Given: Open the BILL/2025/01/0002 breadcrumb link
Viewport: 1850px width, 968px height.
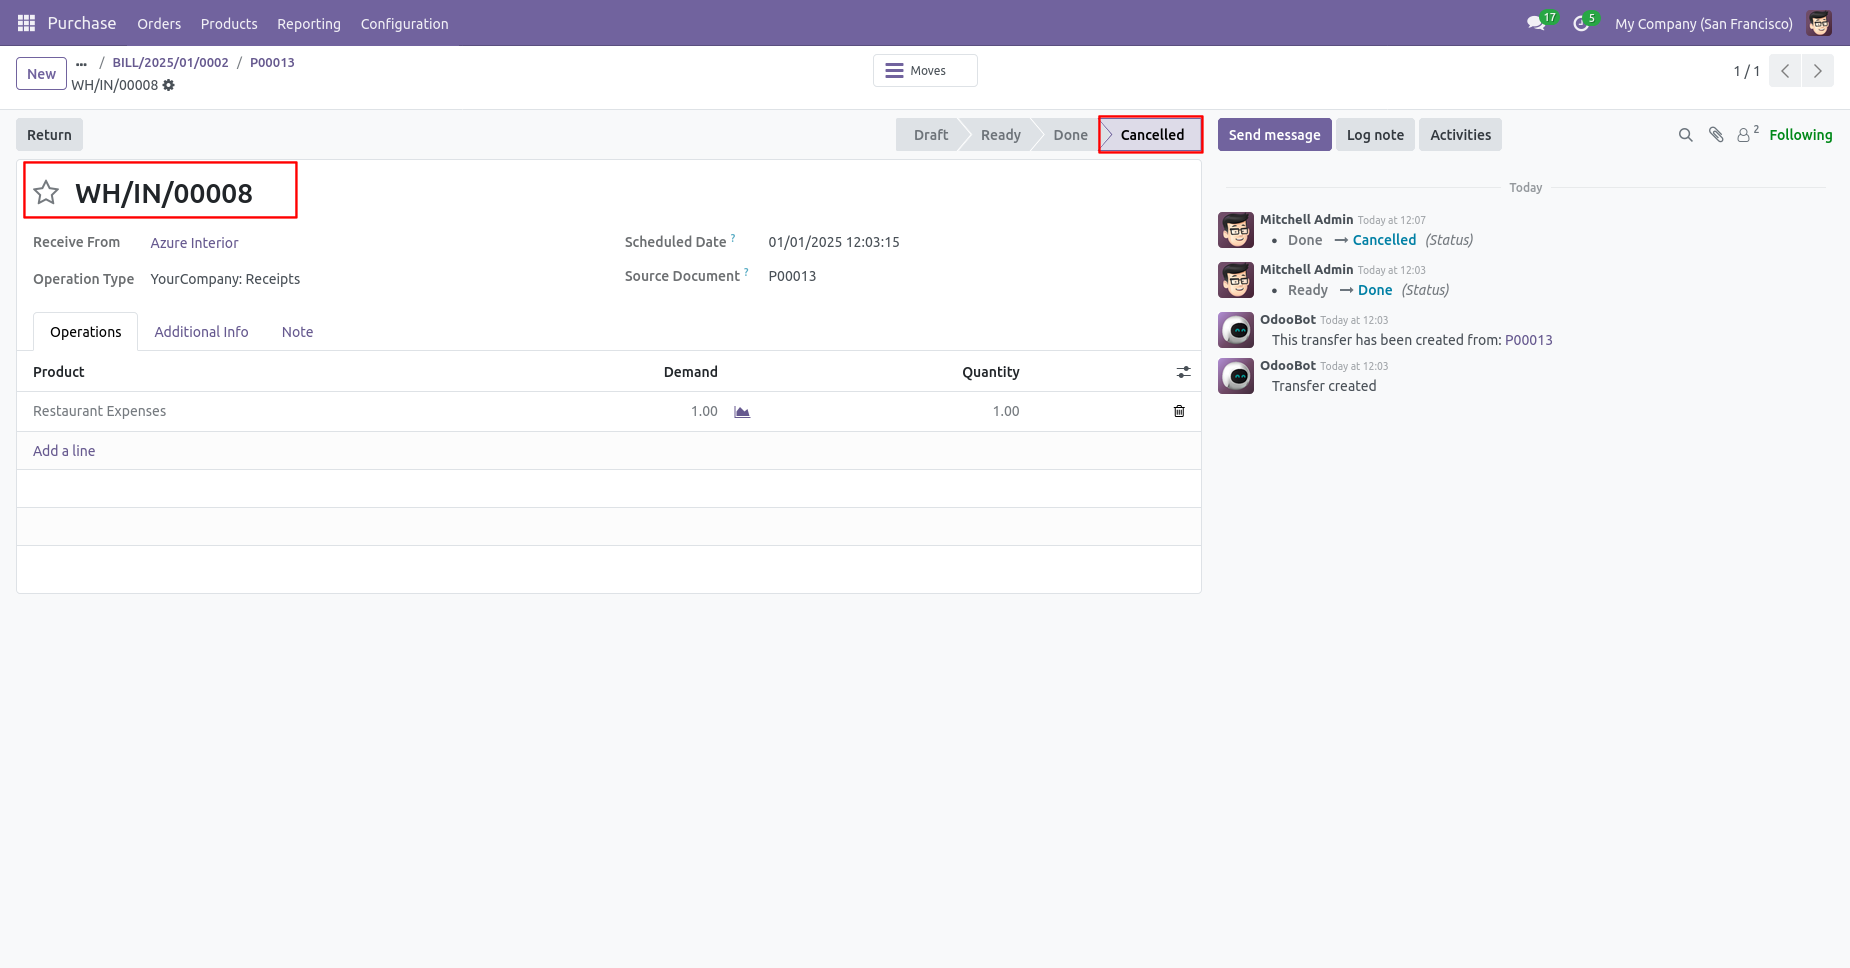Looking at the screenshot, I should tap(170, 62).
